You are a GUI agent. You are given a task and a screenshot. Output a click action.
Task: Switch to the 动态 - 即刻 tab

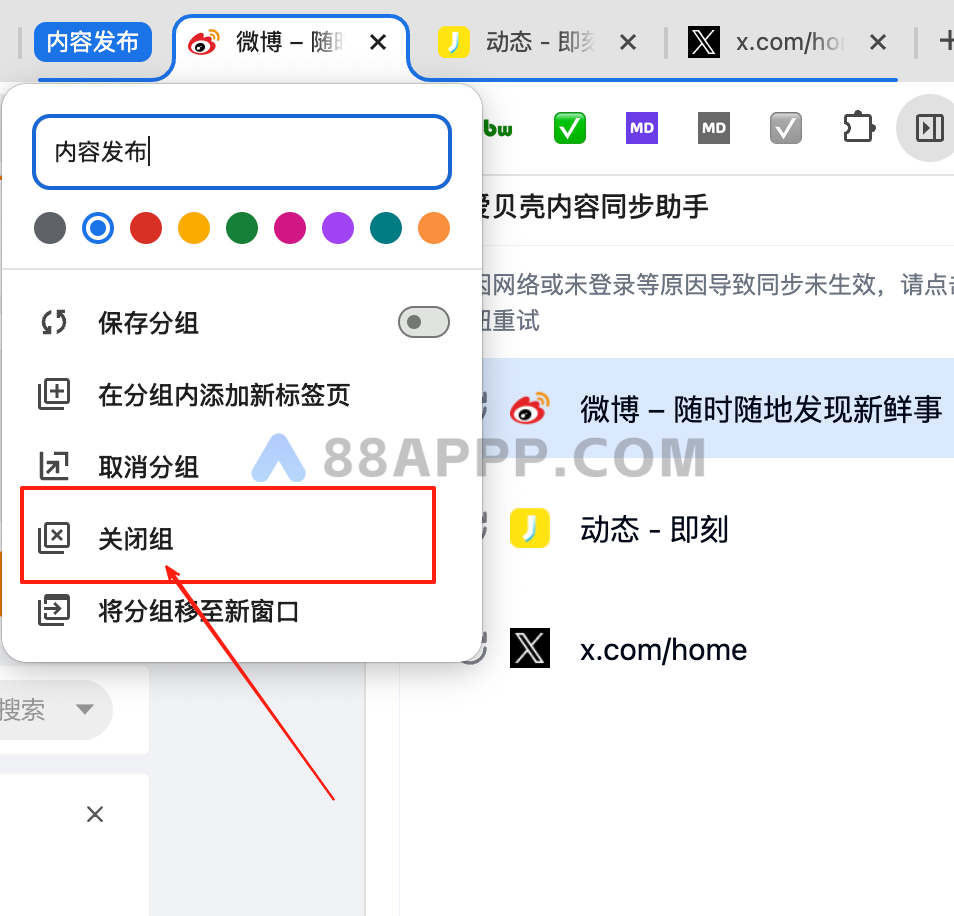pyautogui.click(x=538, y=43)
